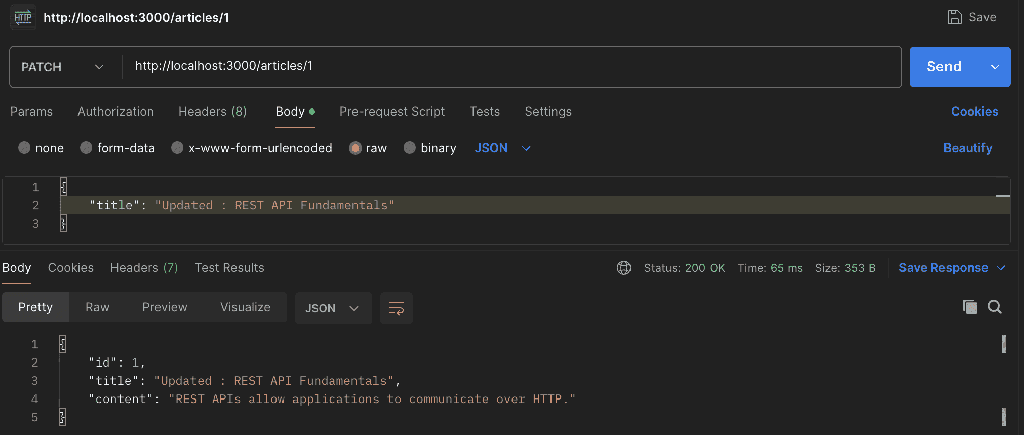This screenshot has height=435, width=1024.
Task: Open the response JSON format dropdown
Action: point(333,308)
